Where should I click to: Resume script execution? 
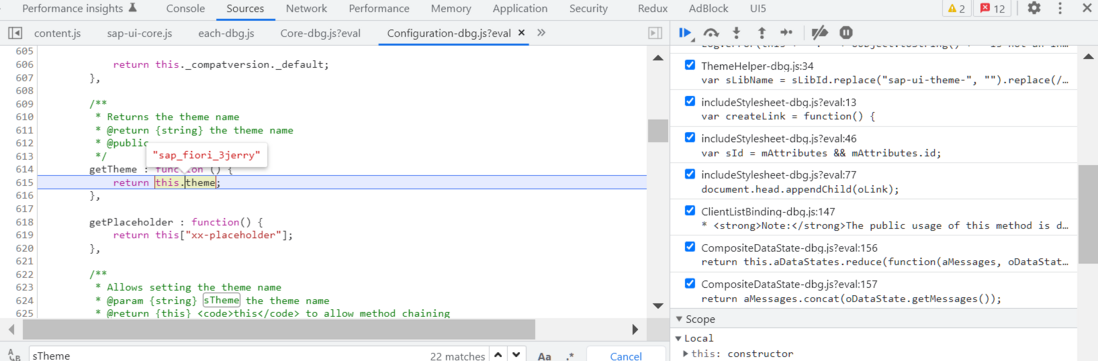tap(686, 32)
